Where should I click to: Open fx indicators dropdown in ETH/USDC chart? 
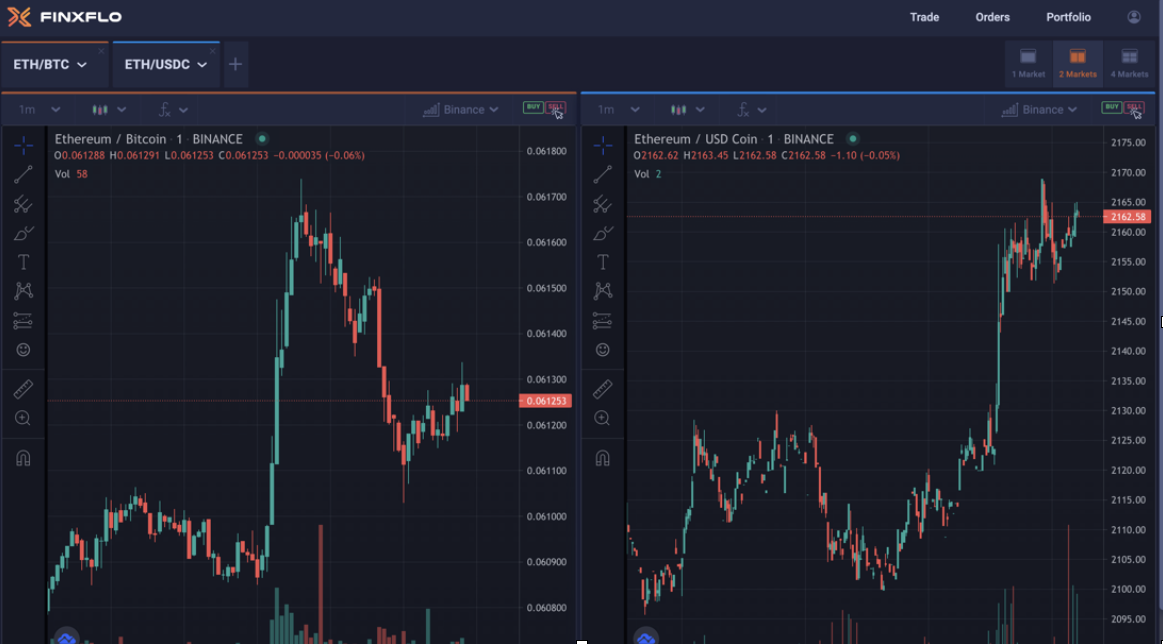[x=753, y=110]
